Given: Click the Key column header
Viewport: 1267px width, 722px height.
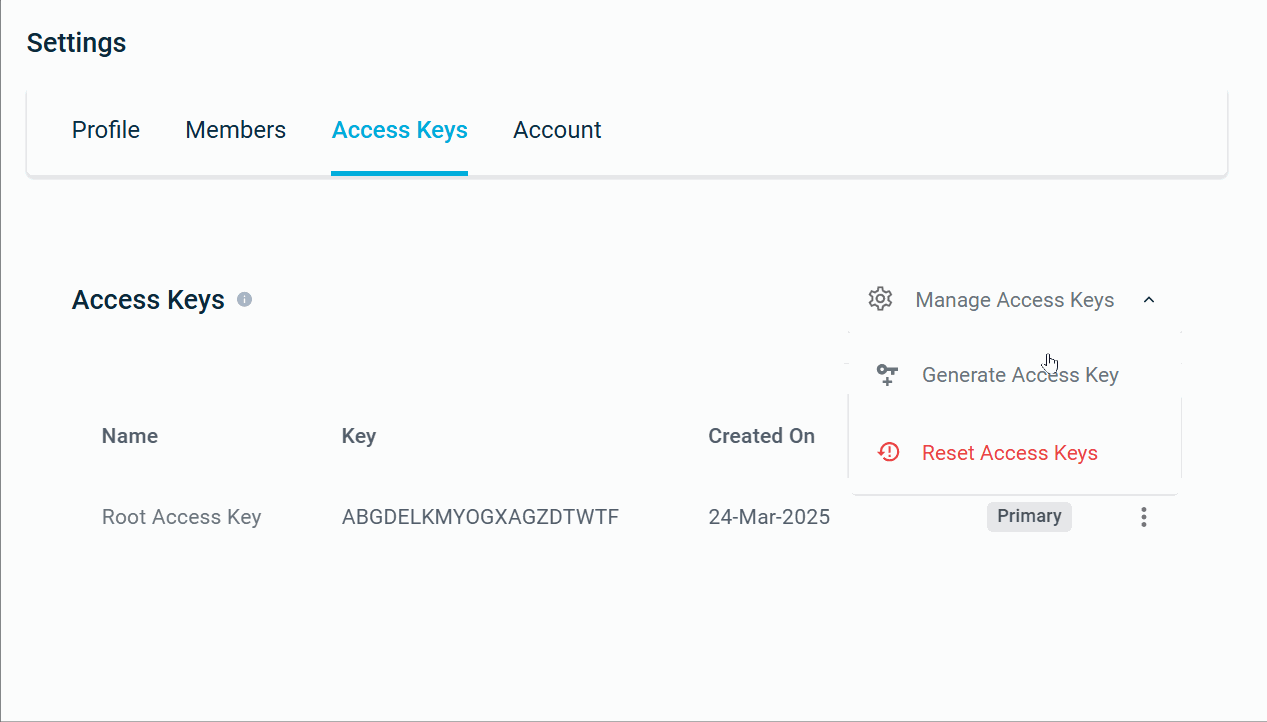Looking at the screenshot, I should click(359, 436).
